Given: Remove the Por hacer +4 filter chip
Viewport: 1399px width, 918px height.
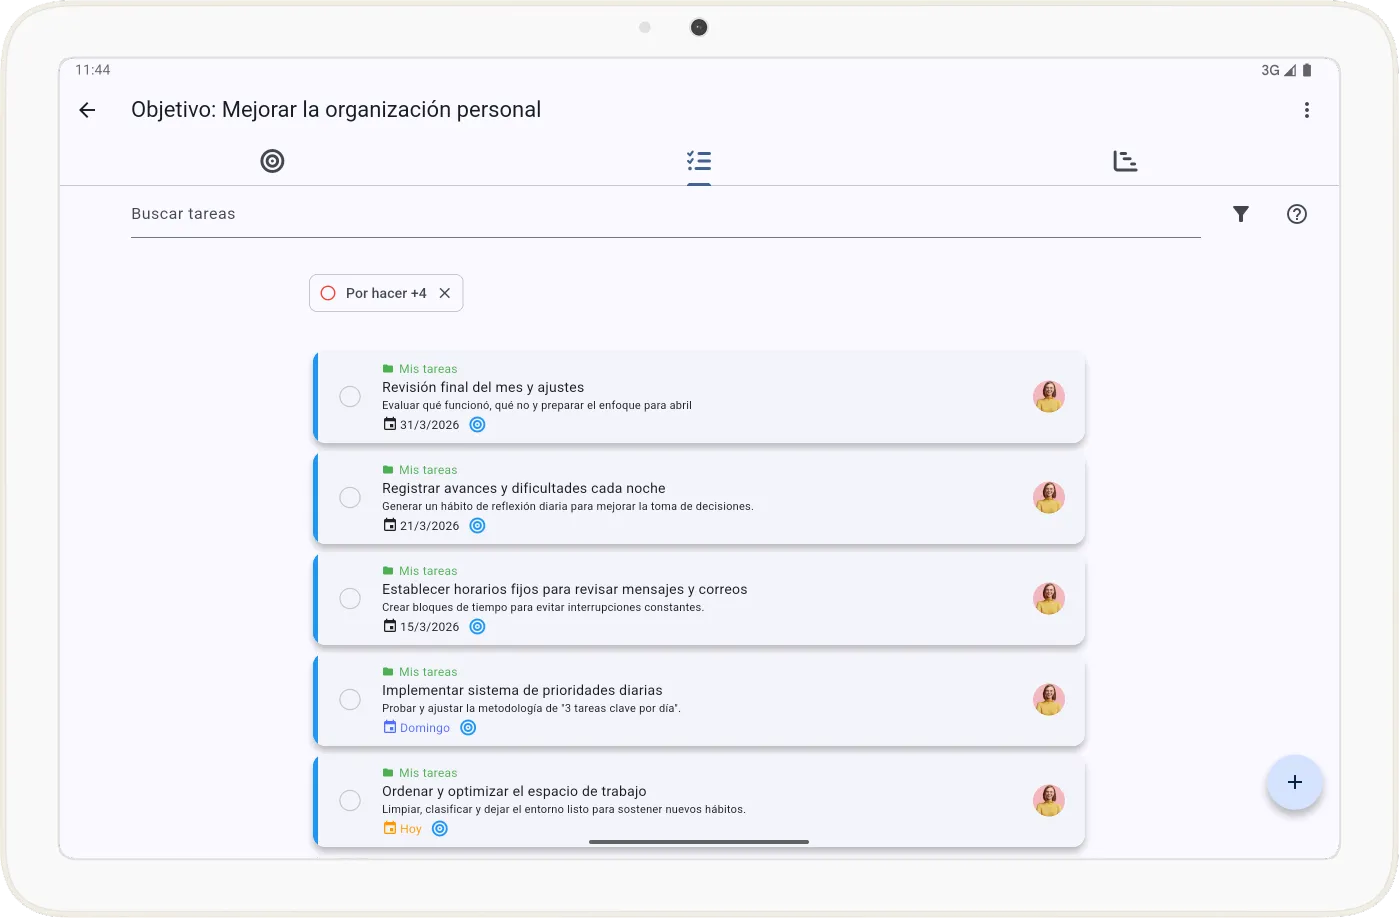Looking at the screenshot, I should 445,293.
